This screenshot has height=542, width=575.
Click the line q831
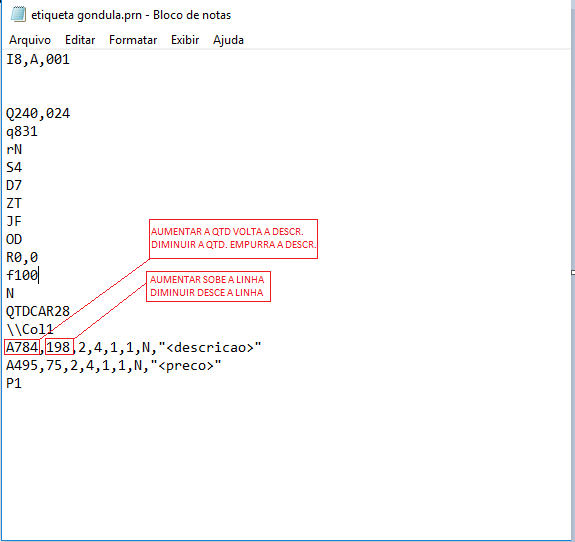[x=22, y=131]
